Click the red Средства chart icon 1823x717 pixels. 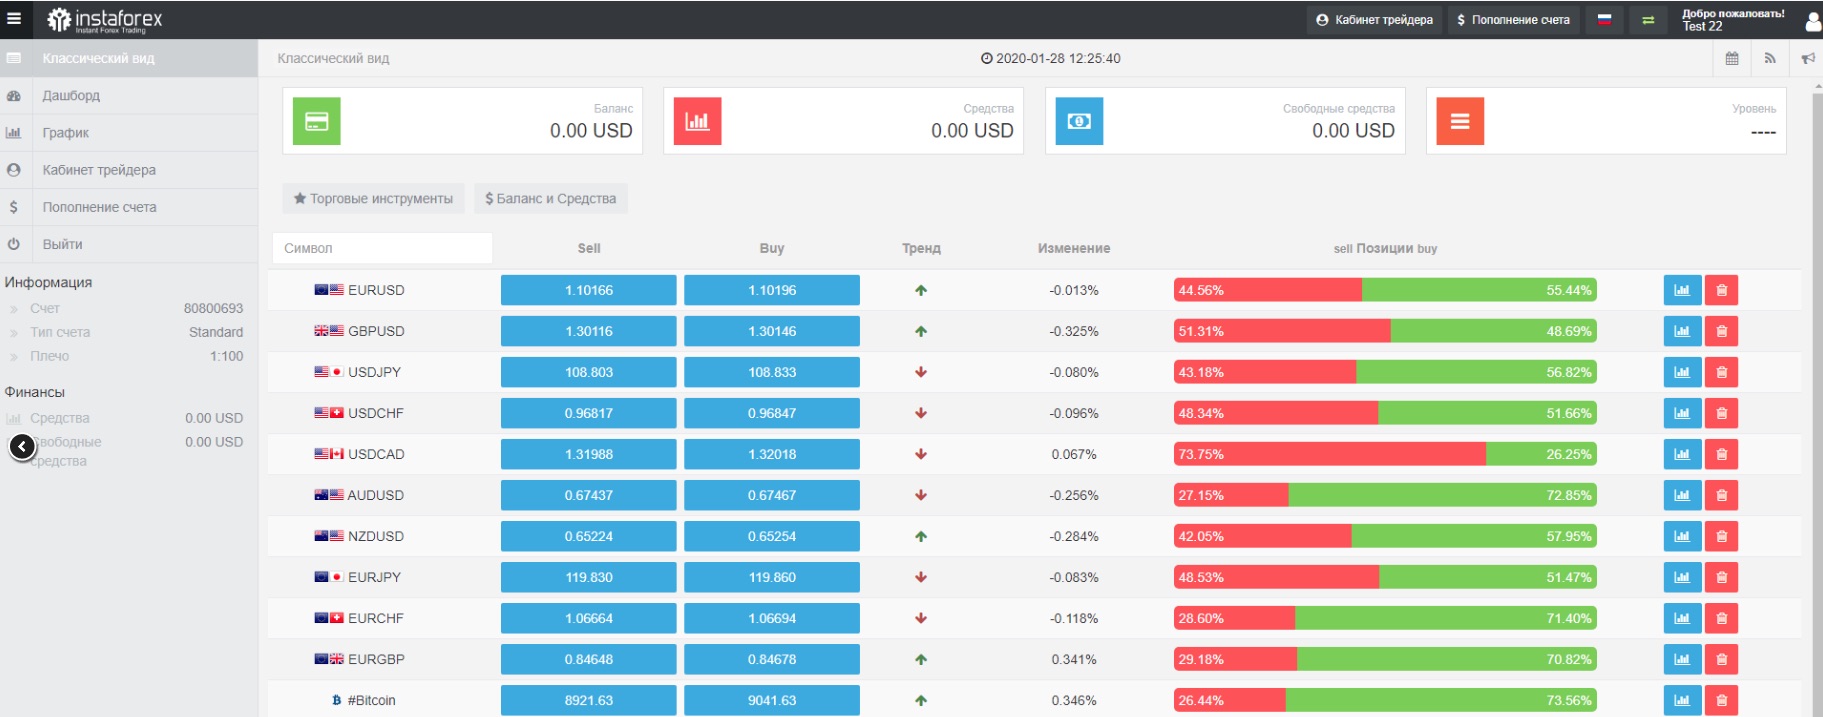pos(698,121)
